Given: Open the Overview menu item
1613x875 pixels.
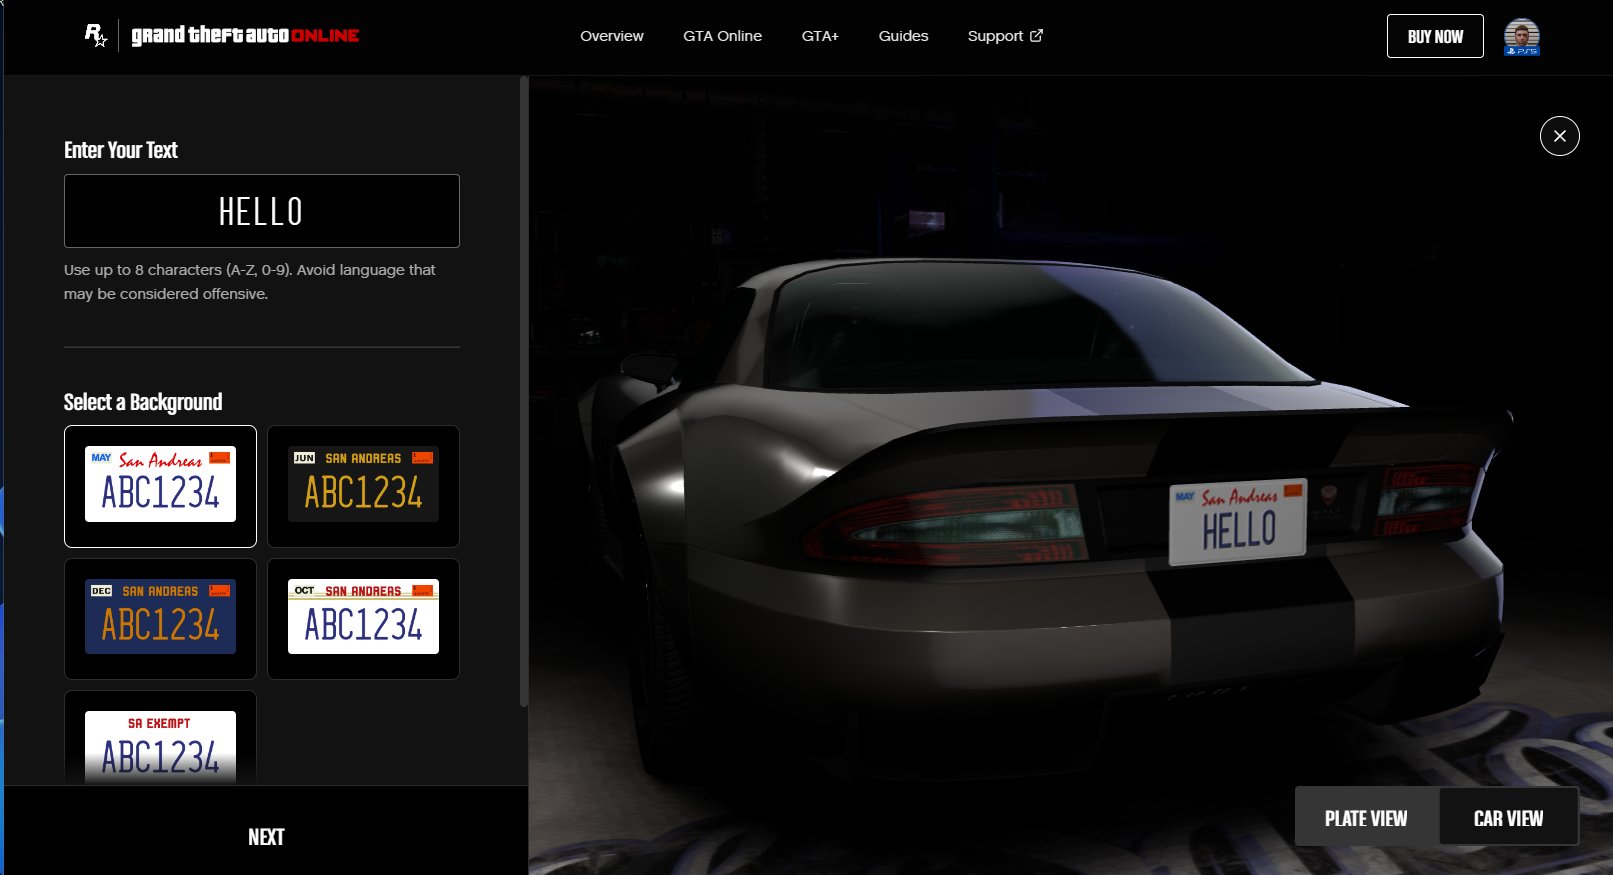Looking at the screenshot, I should pyautogui.click(x=612, y=36).
